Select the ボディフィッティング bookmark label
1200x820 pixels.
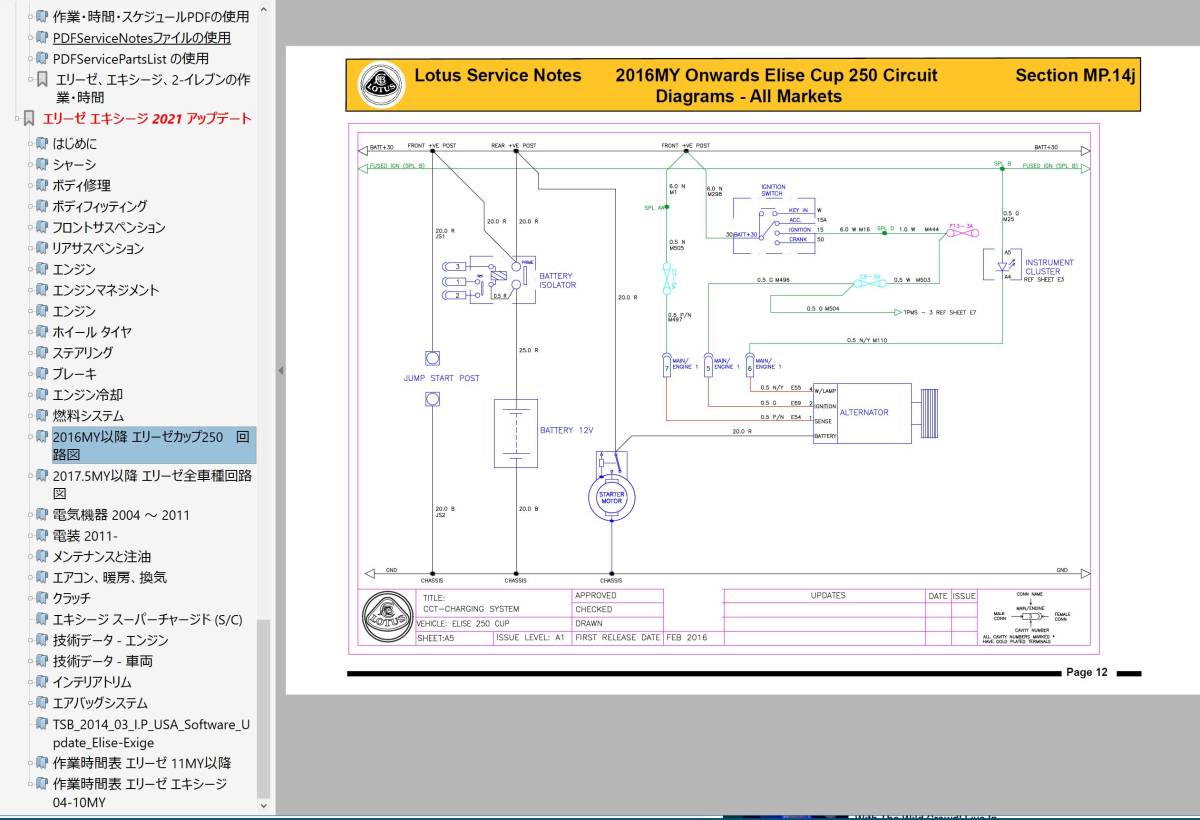[x=100, y=207]
